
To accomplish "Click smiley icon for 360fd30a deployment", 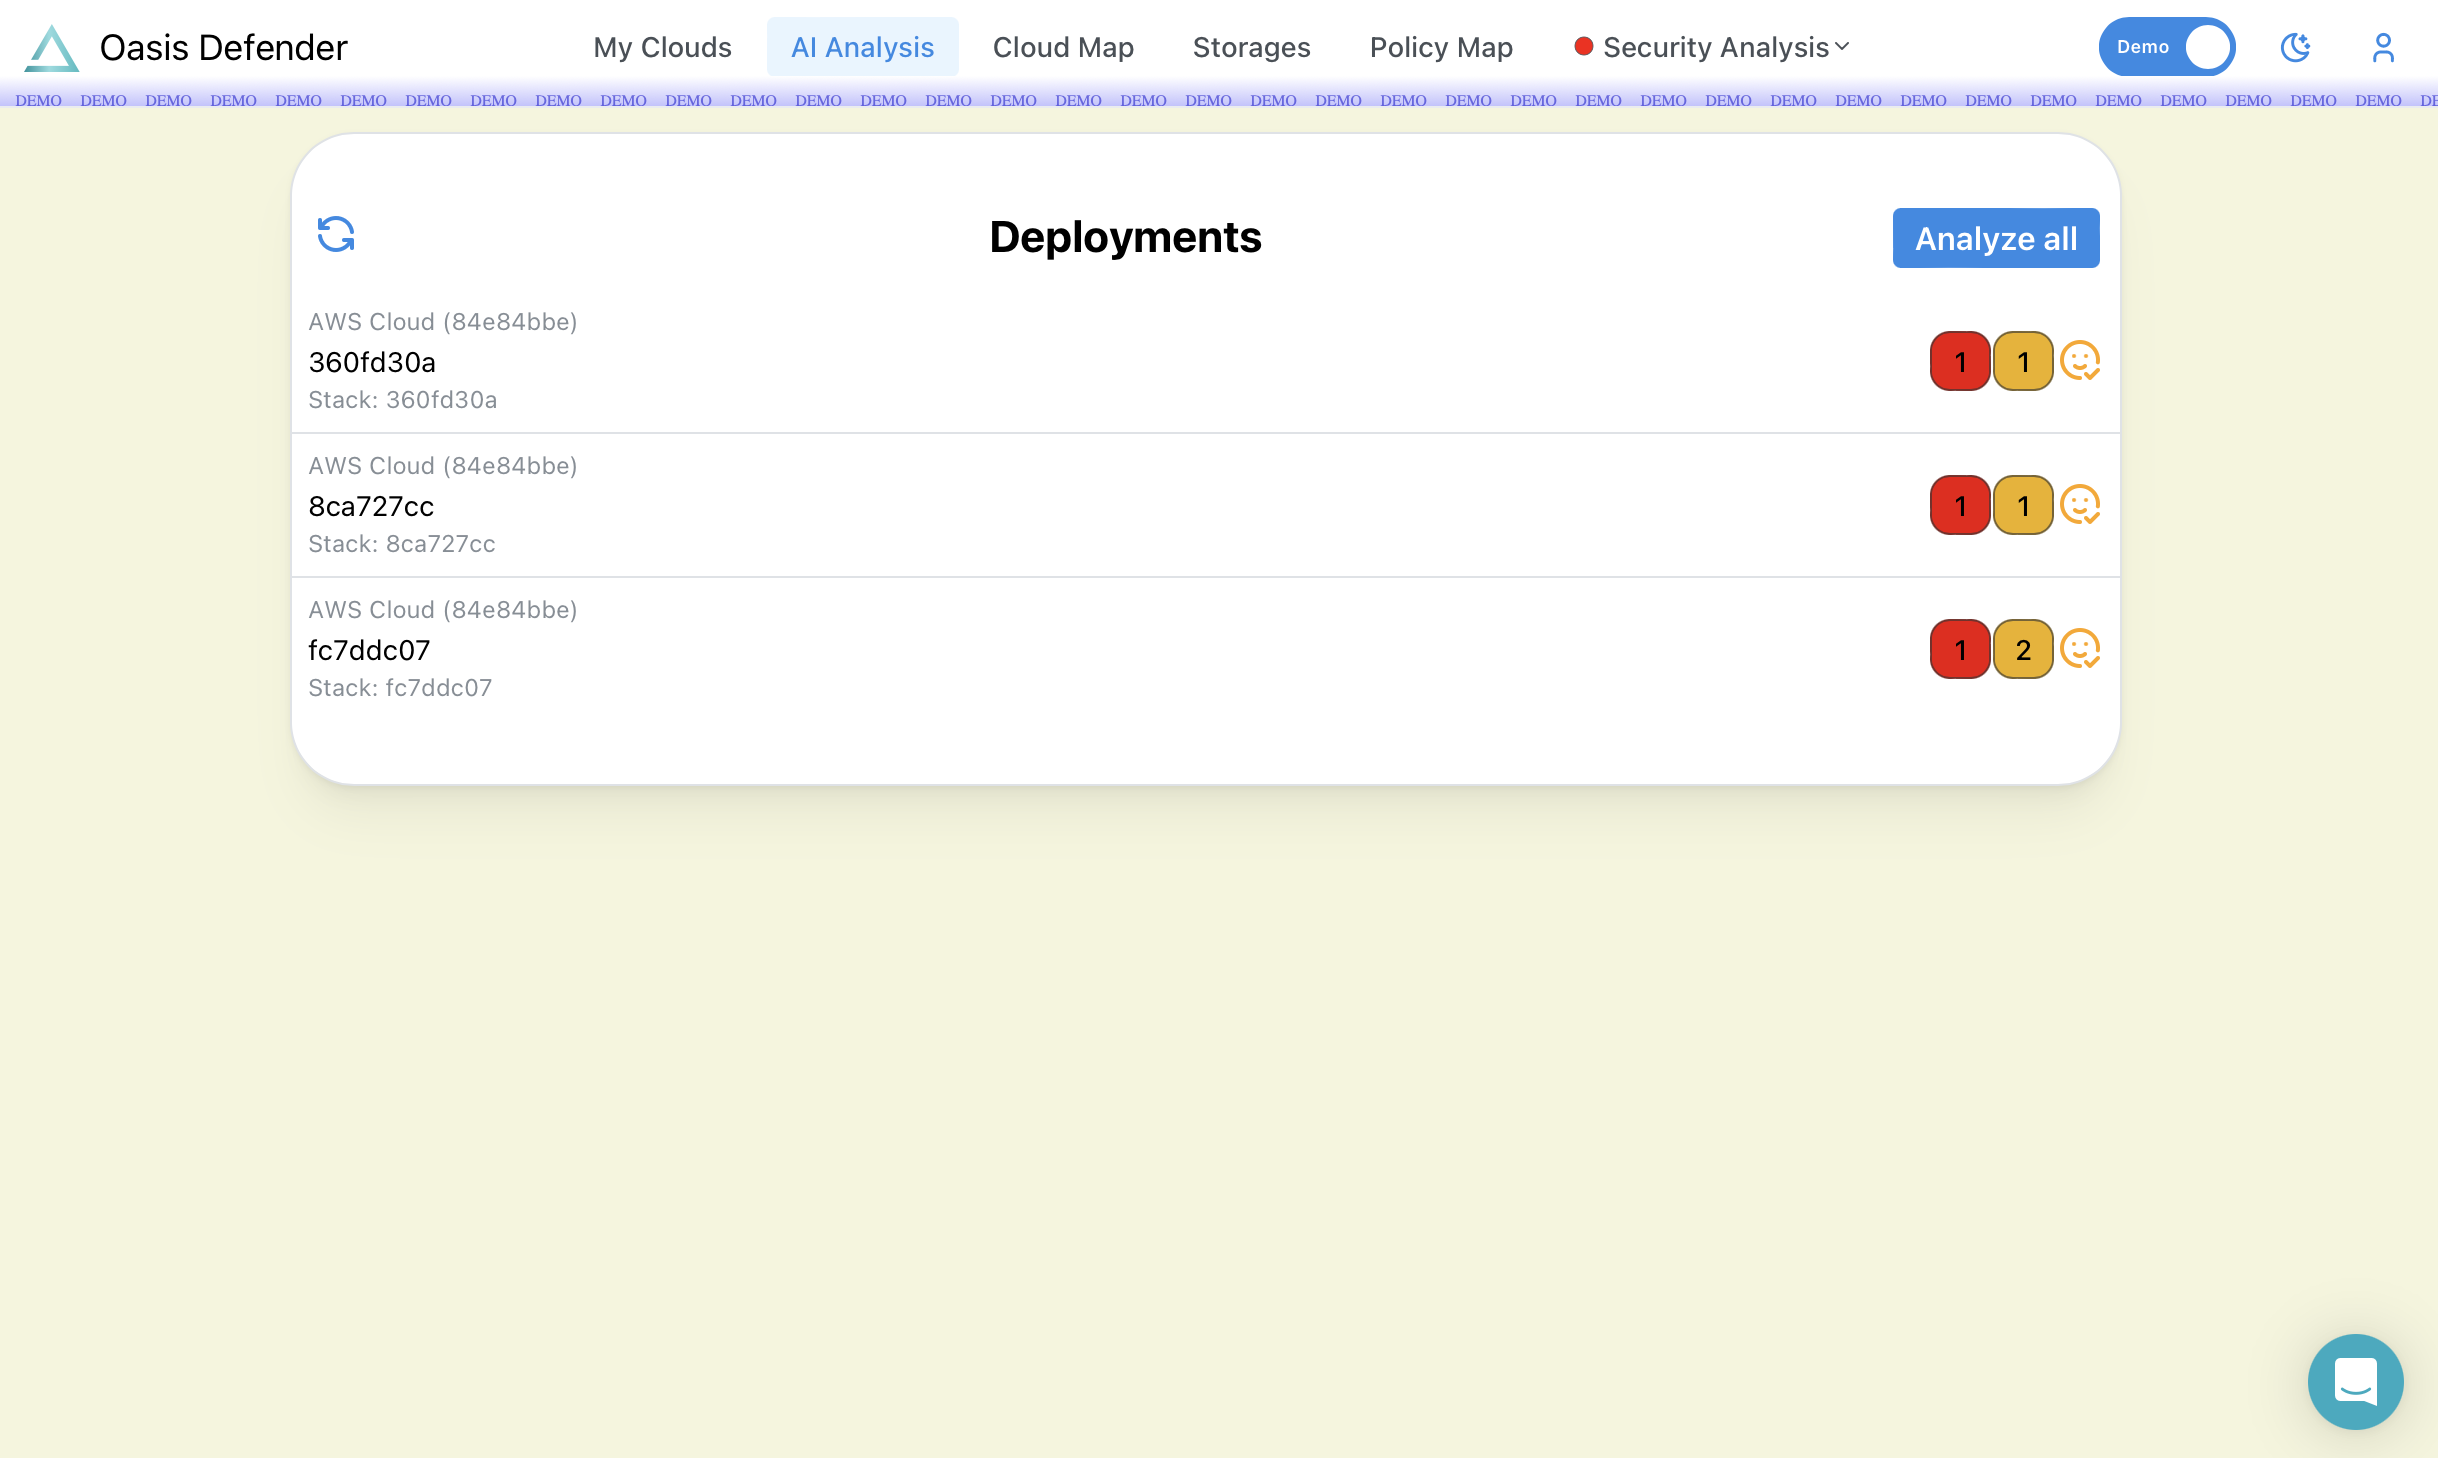I will 2080,361.
